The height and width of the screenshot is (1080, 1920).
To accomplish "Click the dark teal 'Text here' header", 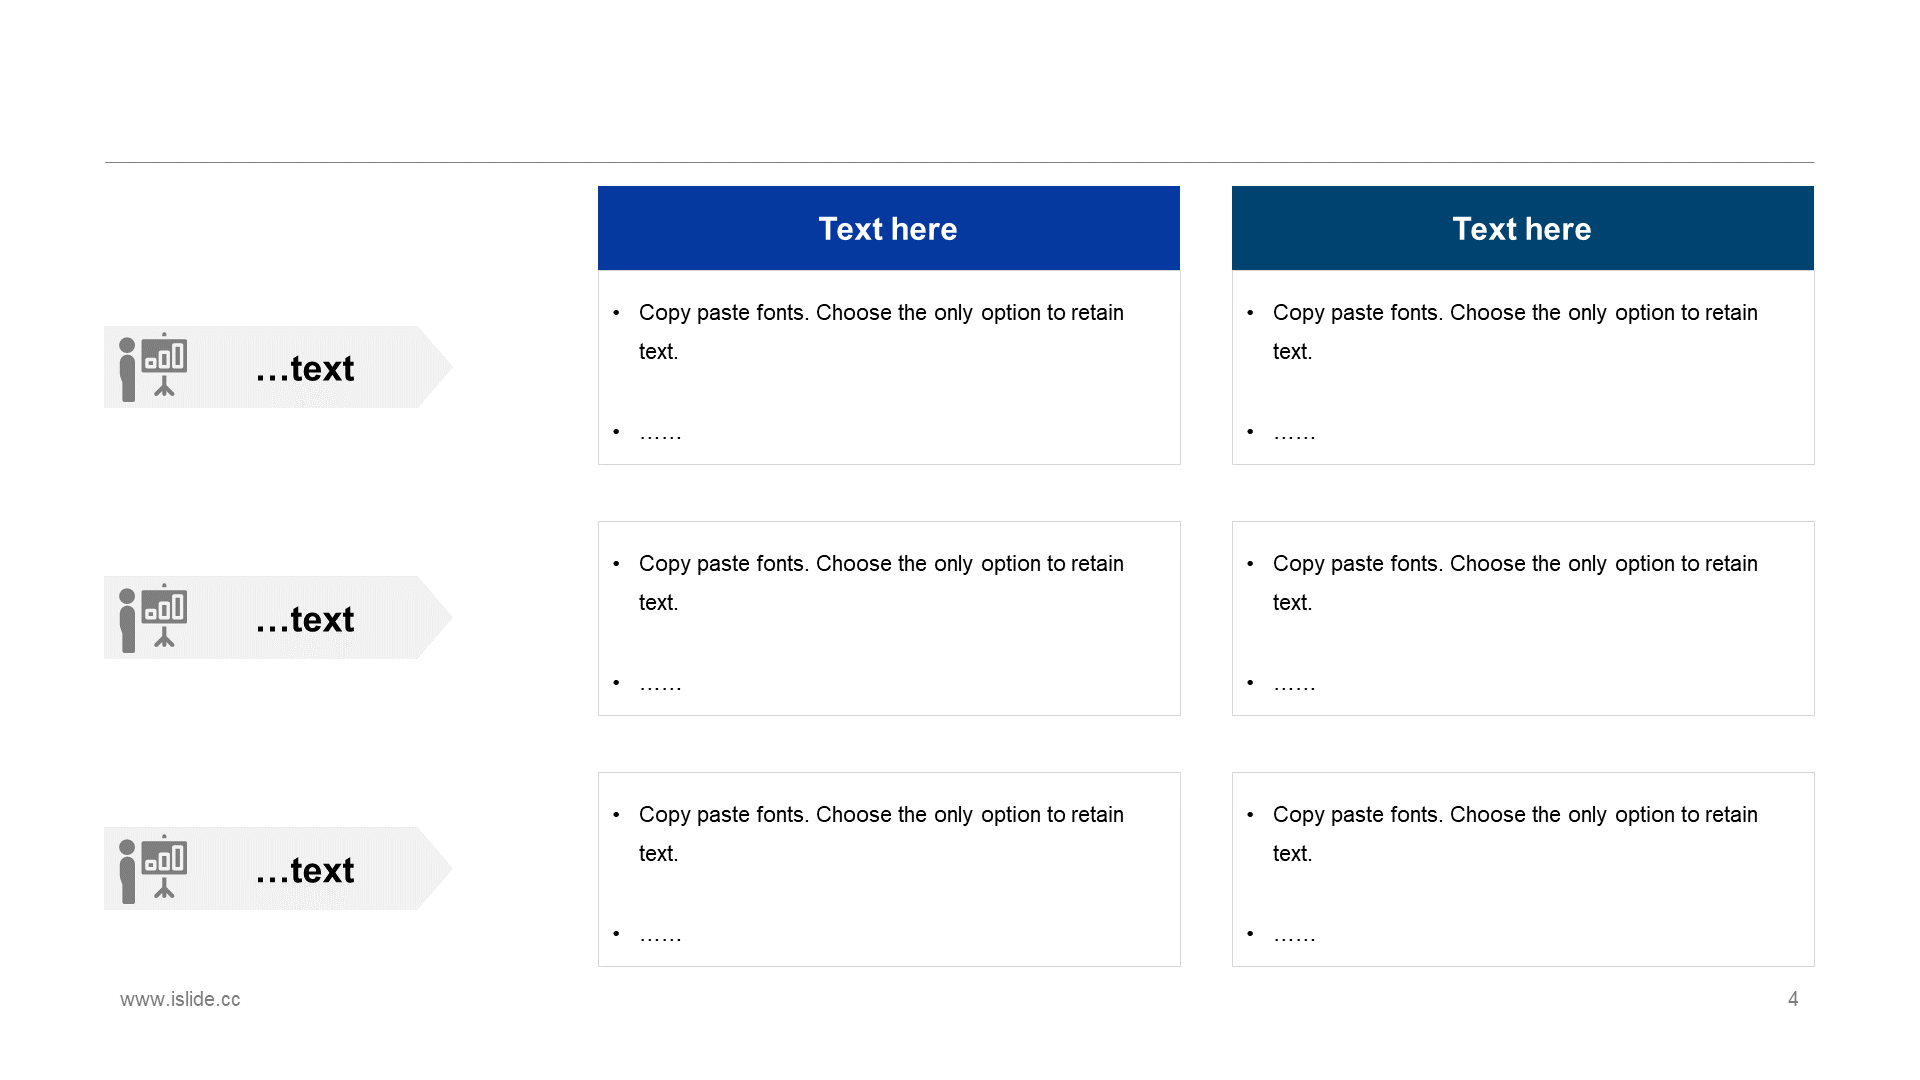I will click(x=1523, y=228).
